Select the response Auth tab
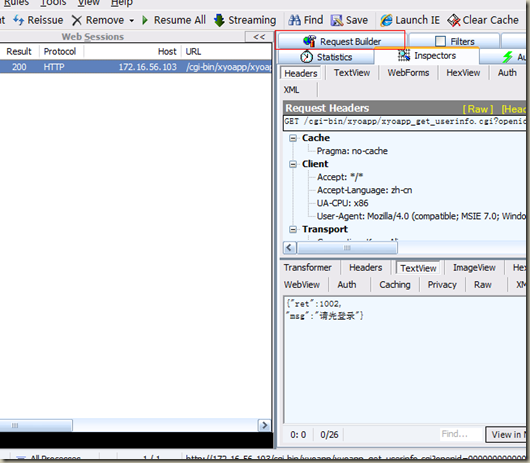The height and width of the screenshot is (463, 530). click(346, 285)
